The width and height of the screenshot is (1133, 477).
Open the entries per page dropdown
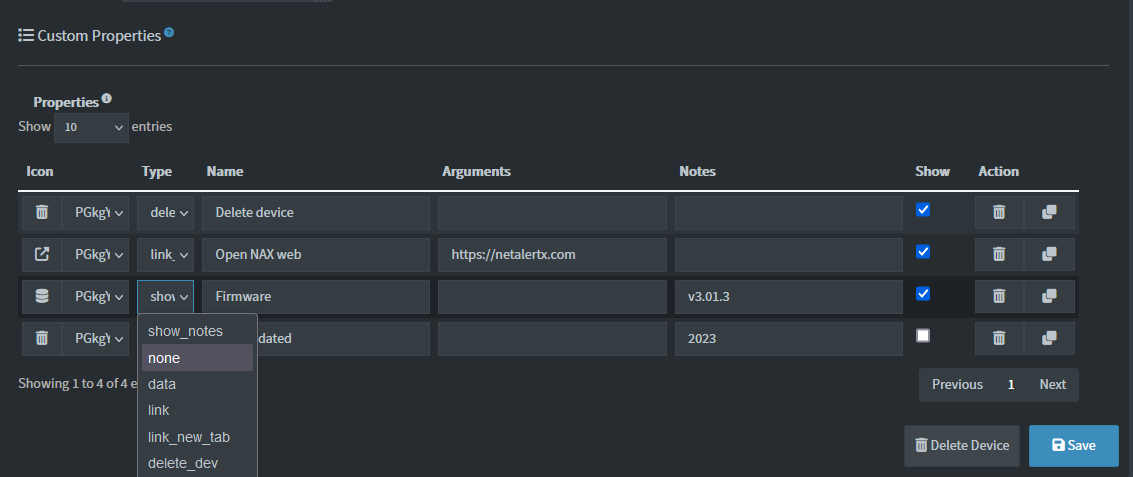point(91,128)
